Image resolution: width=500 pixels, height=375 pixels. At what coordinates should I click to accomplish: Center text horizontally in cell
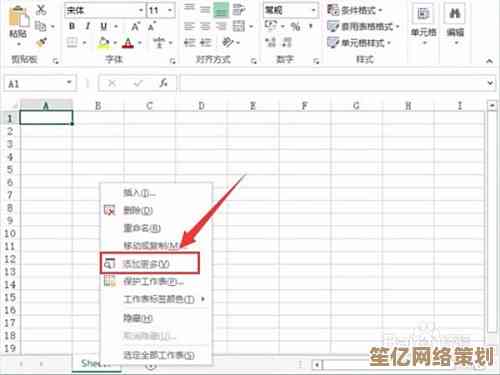(205, 26)
